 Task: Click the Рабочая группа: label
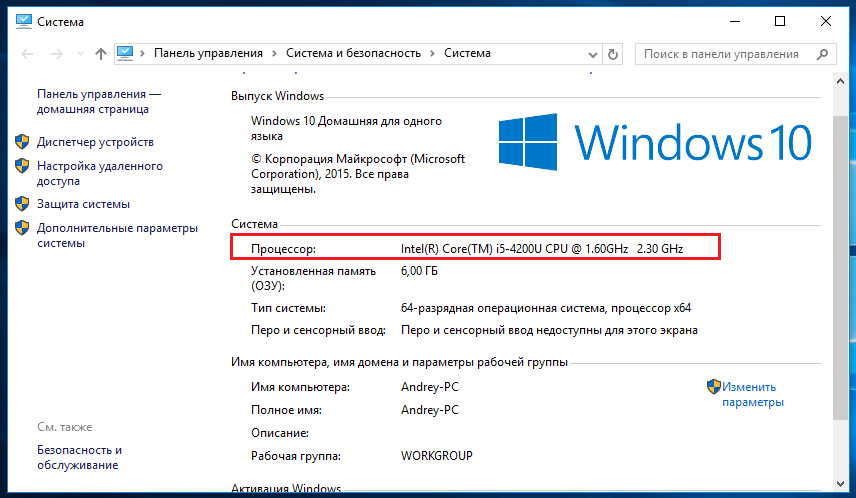[x=296, y=456]
